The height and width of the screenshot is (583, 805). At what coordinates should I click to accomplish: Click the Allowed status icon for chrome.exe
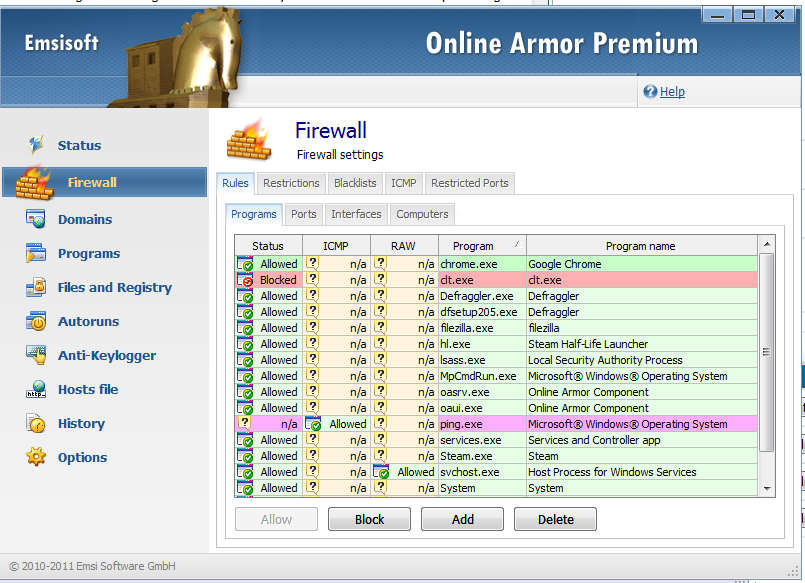(245, 264)
